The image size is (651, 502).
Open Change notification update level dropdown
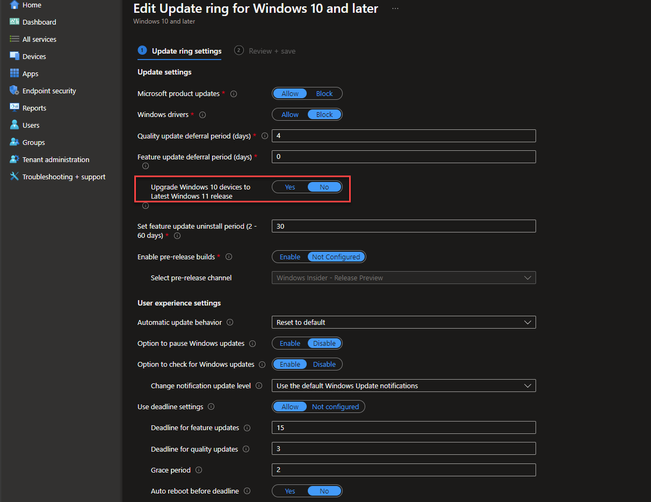click(404, 386)
